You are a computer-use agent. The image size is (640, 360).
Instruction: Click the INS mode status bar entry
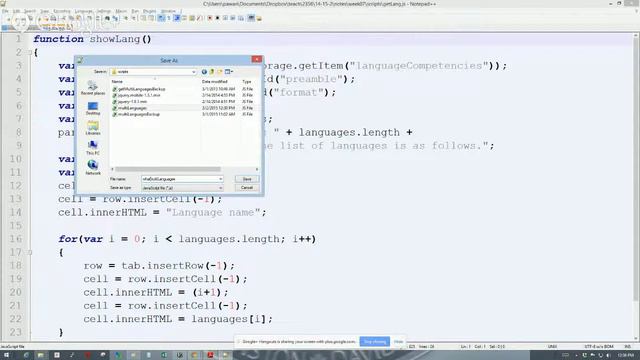tap(628, 347)
